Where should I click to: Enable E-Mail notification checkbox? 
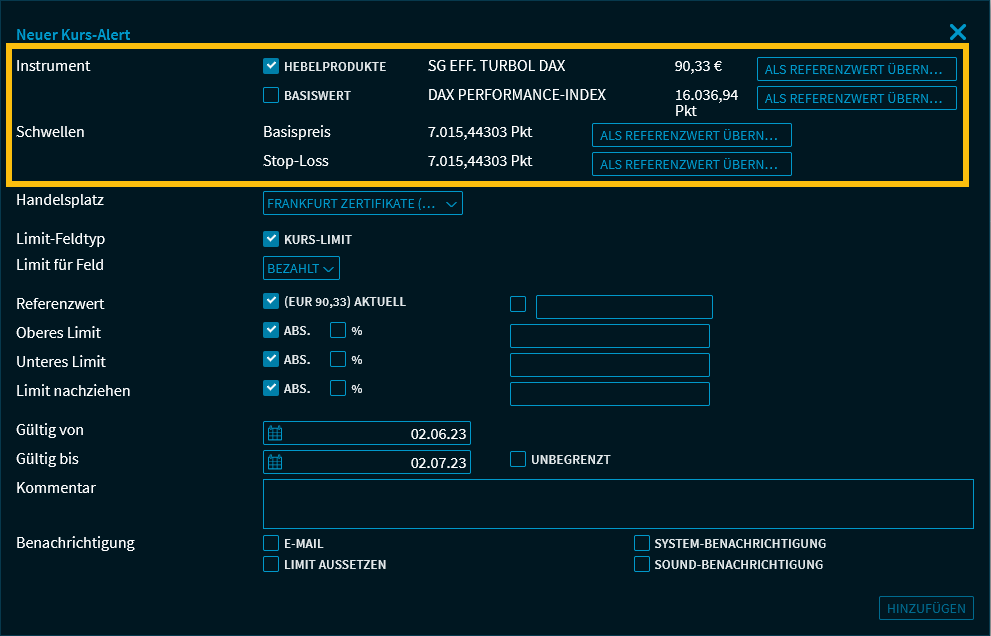coord(271,543)
